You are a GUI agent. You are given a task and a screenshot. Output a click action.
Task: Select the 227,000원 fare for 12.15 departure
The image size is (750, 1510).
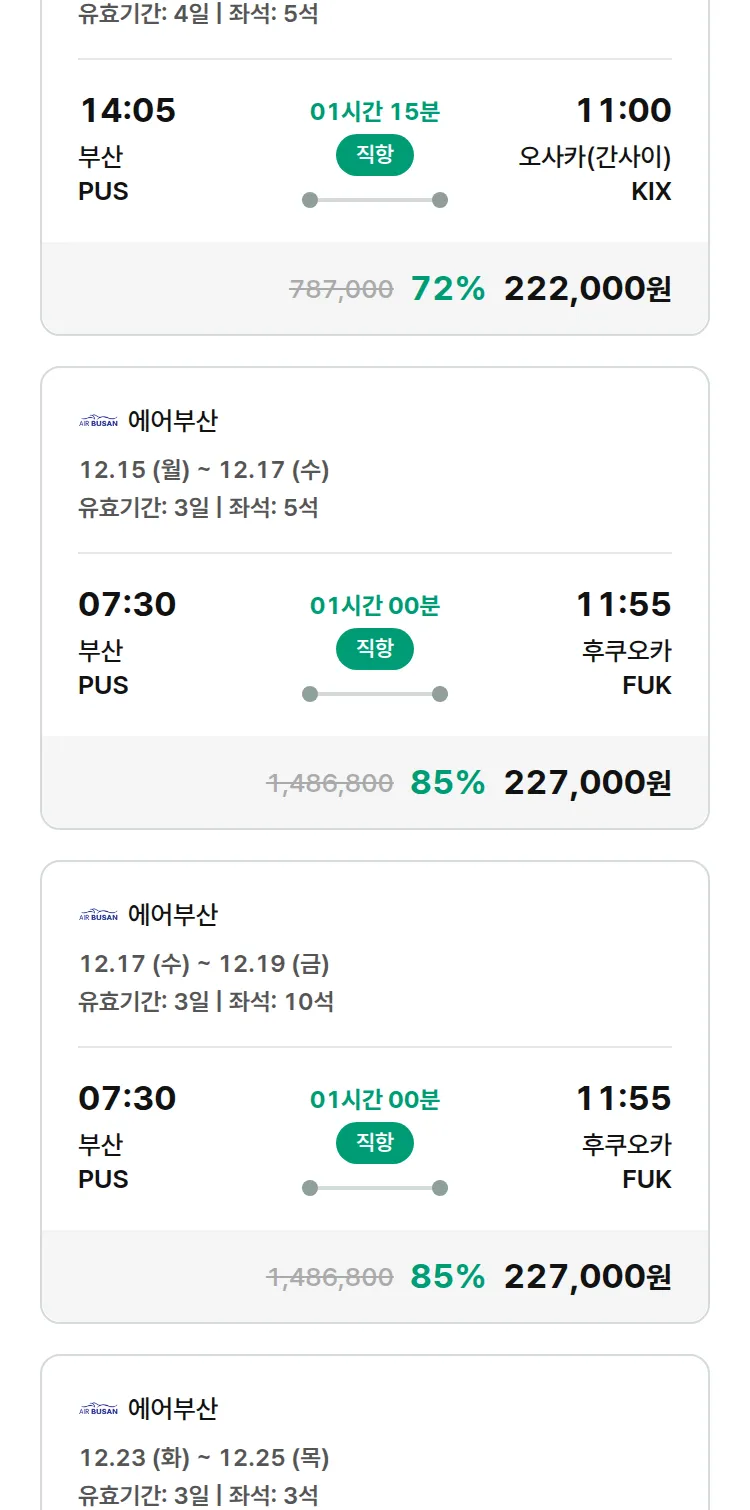(x=587, y=783)
